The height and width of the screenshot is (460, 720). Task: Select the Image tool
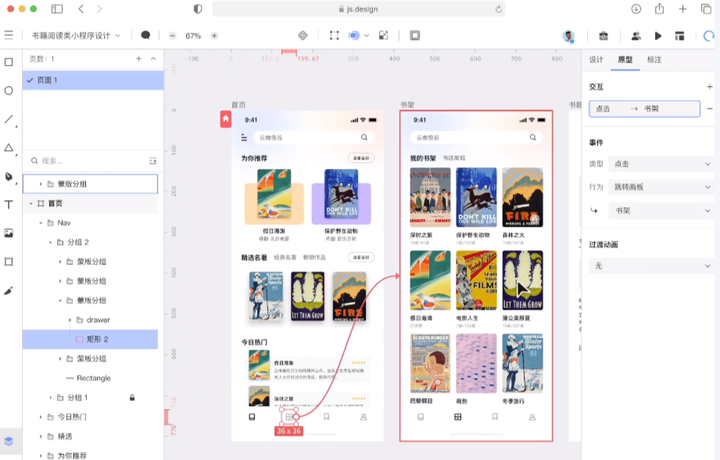(x=9, y=233)
